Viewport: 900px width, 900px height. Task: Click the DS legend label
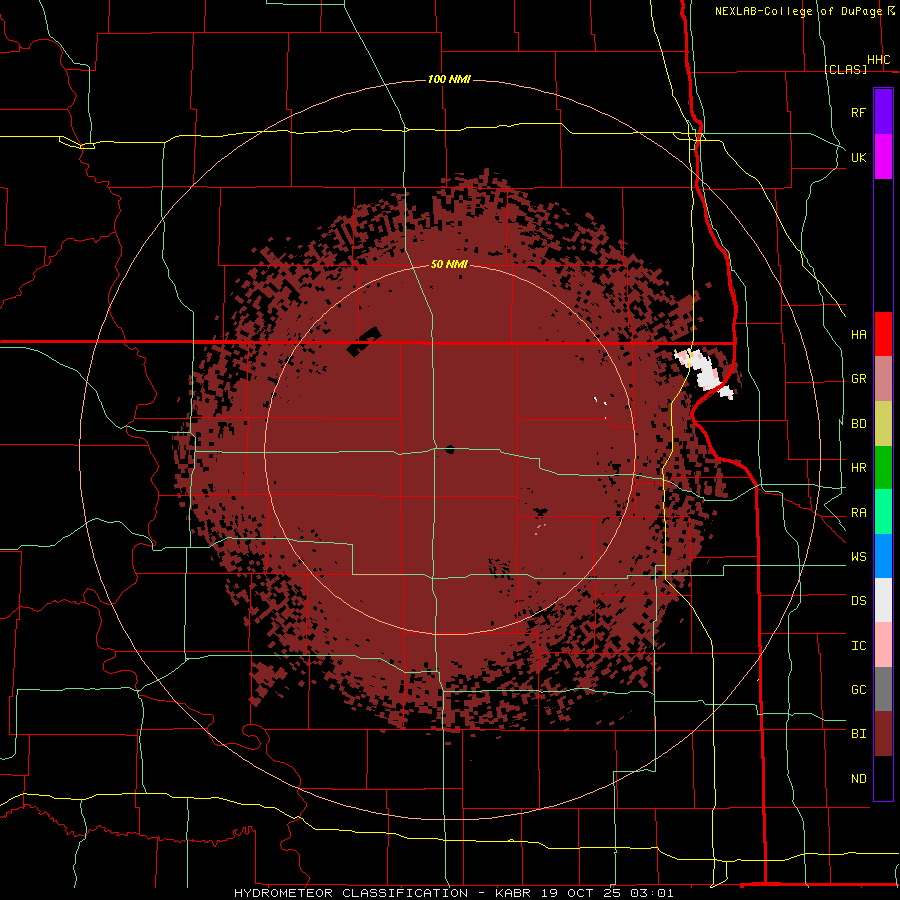click(x=858, y=601)
